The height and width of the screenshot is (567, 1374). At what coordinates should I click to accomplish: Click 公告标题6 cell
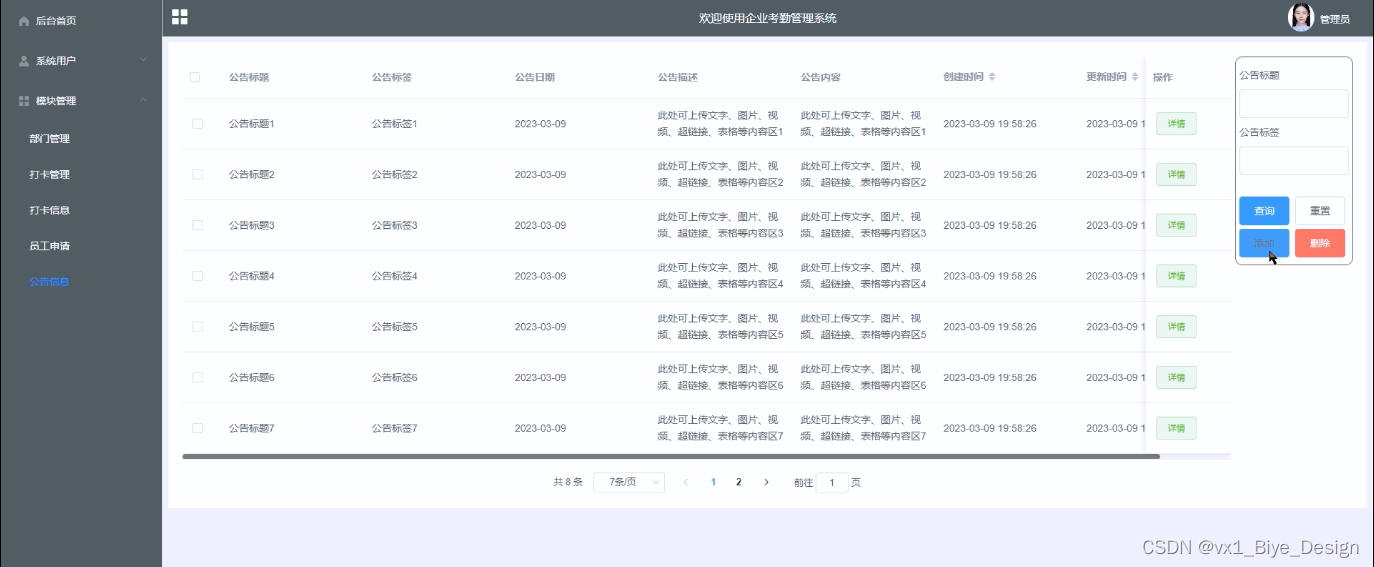[251, 377]
